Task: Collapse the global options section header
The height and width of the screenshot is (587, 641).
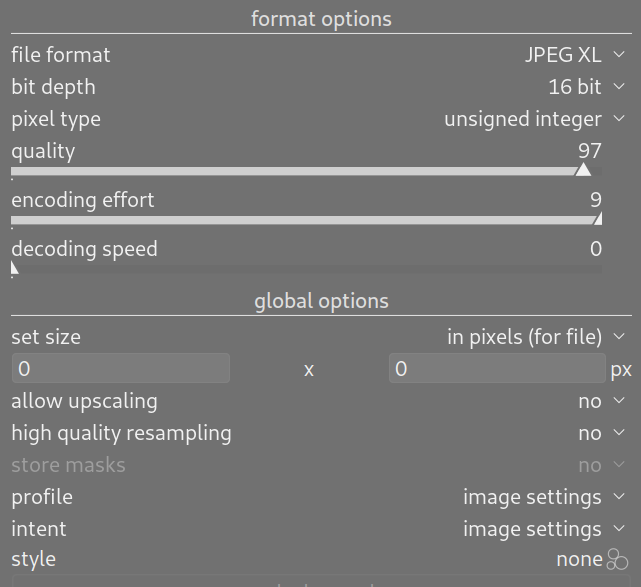Action: pos(321,301)
